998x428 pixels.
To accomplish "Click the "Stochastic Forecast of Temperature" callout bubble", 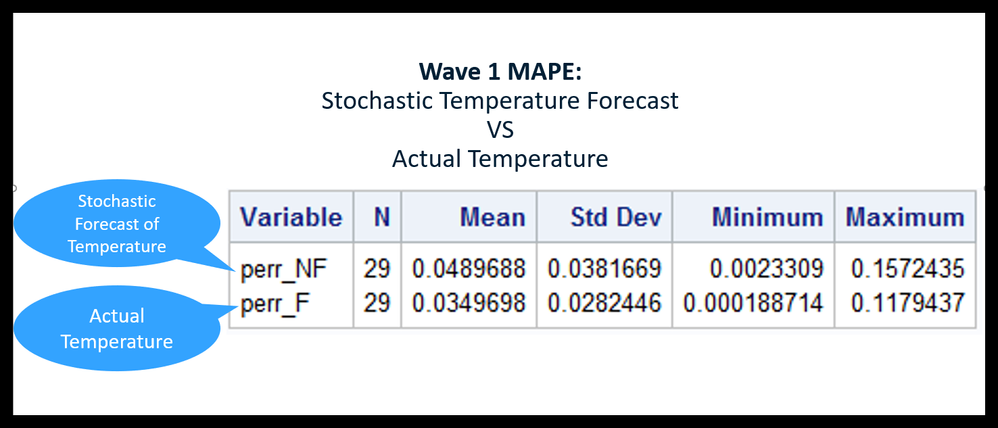I will [118, 224].
